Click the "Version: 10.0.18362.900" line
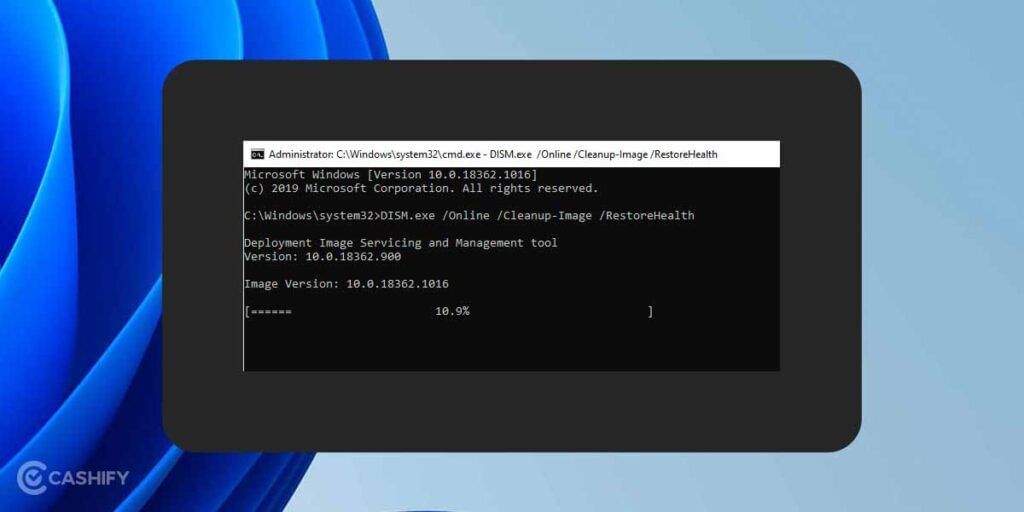This screenshot has height=512, width=1024. (x=323, y=257)
